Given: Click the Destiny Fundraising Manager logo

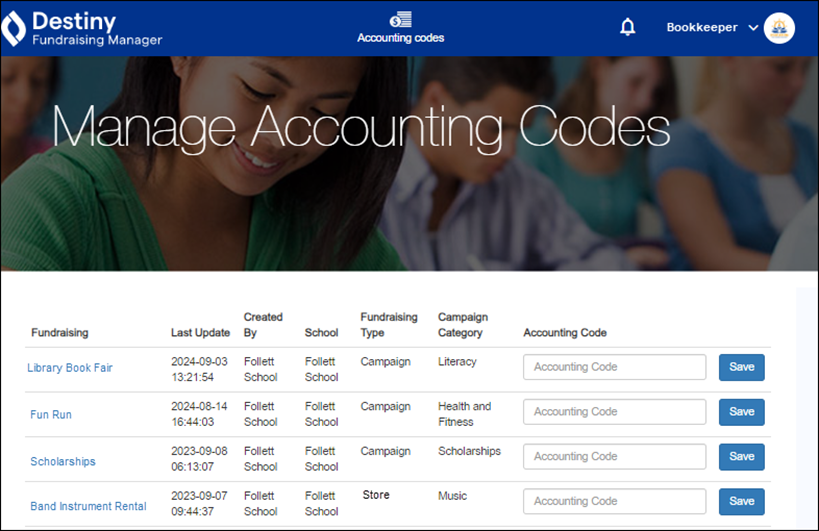Looking at the screenshot, I should pos(82,28).
